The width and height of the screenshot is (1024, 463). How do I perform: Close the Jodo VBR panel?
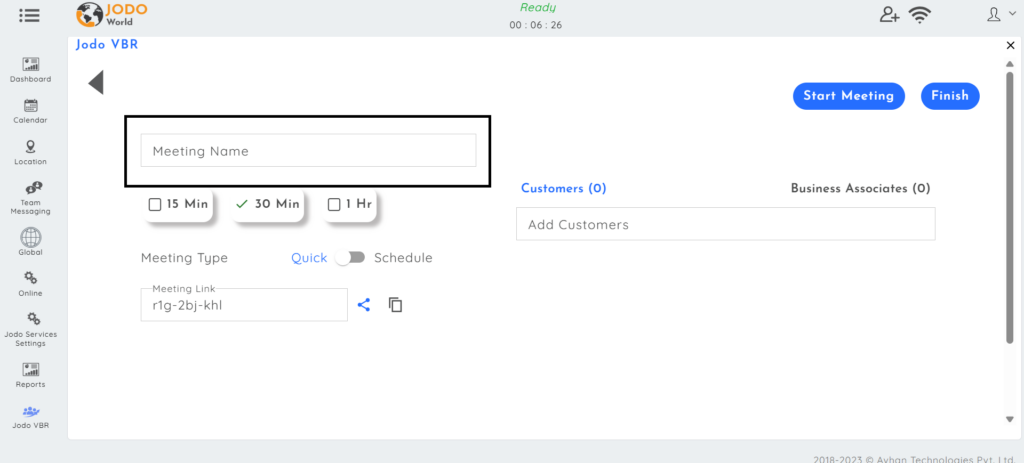tap(1010, 45)
